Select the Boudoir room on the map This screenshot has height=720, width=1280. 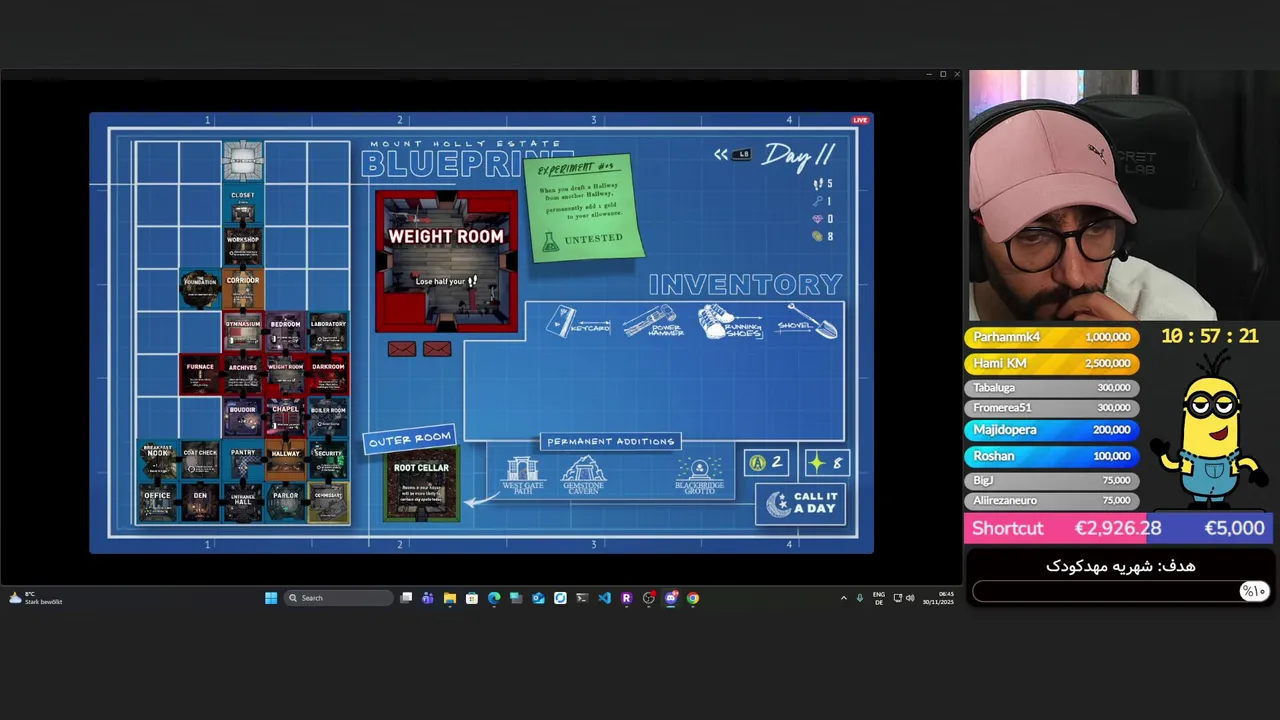click(x=243, y=418)
